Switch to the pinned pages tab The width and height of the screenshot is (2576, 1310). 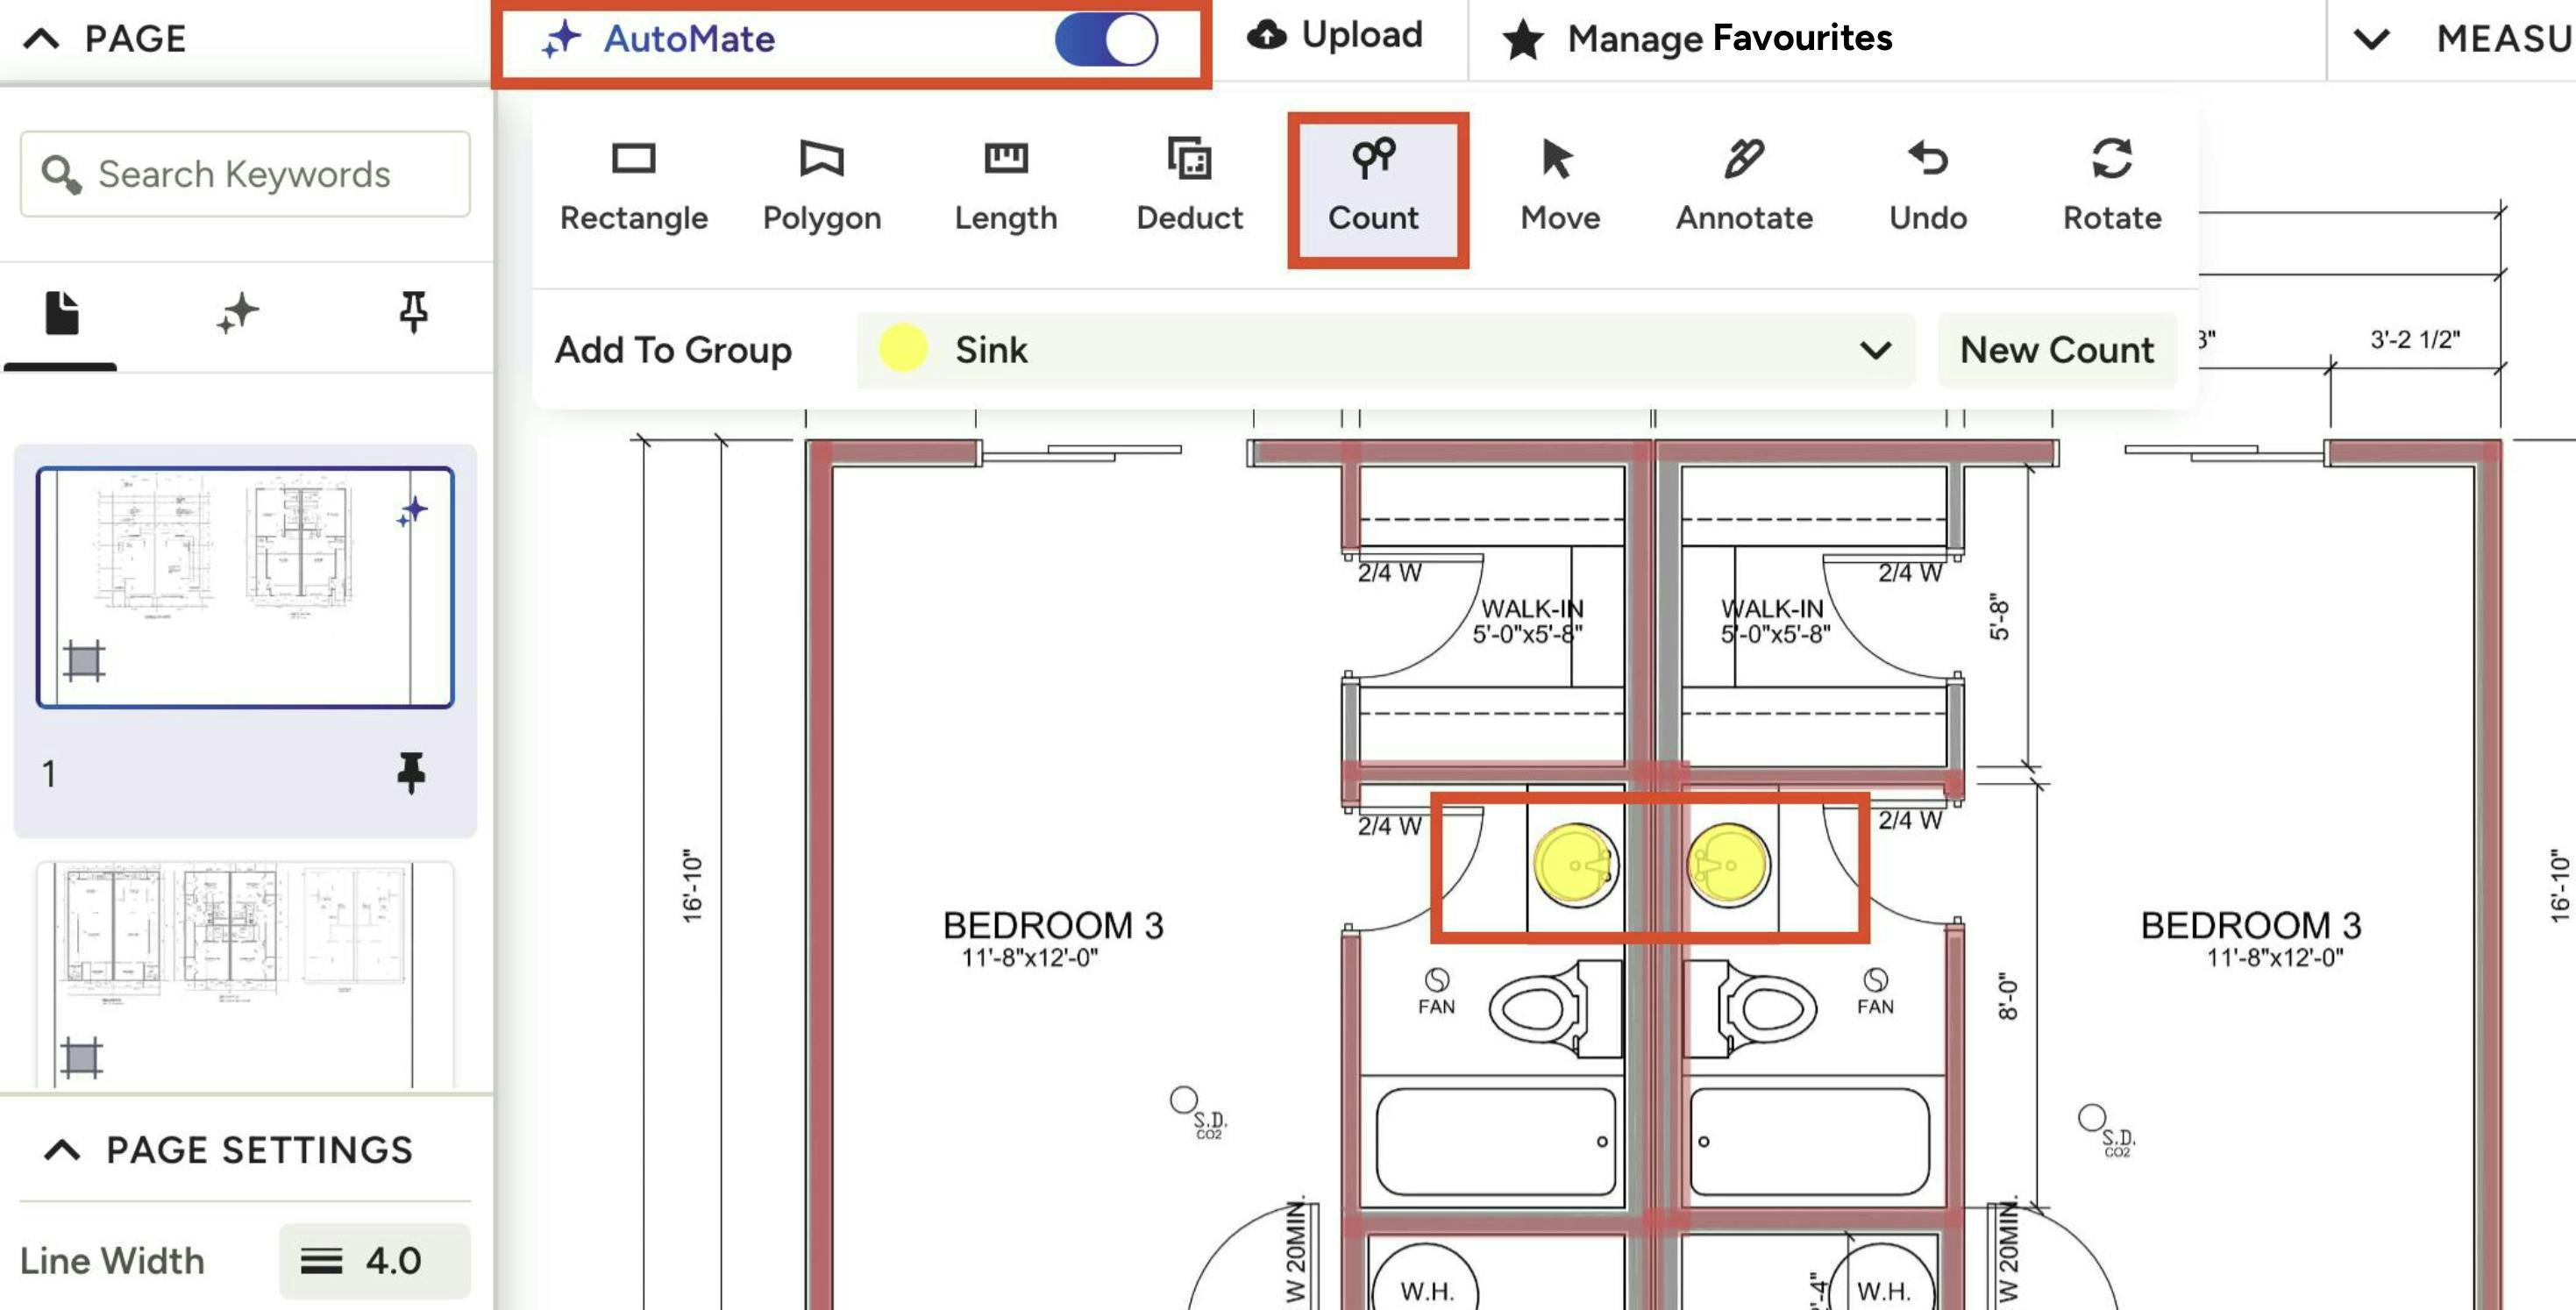[413, 312]
